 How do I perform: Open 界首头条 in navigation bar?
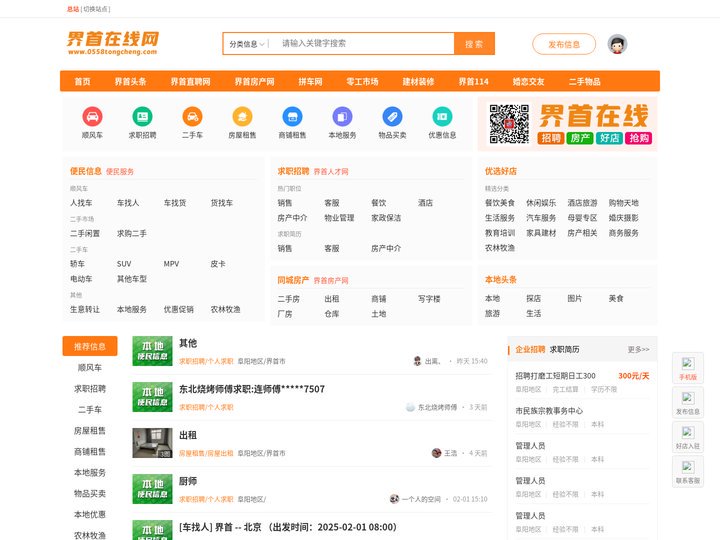pos(130,82)
